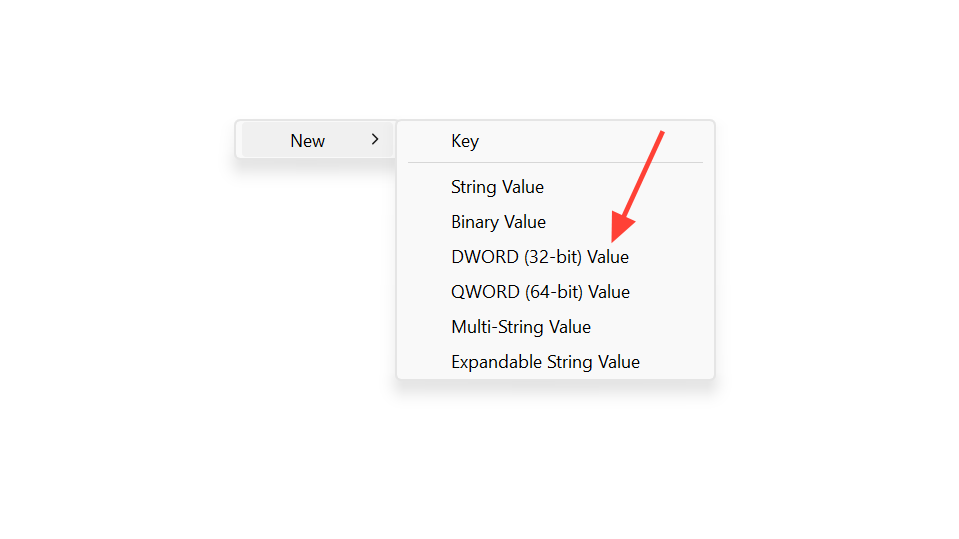Click empty white space below the submenu
Screen dimensions: 959x539
pos(555,460)
